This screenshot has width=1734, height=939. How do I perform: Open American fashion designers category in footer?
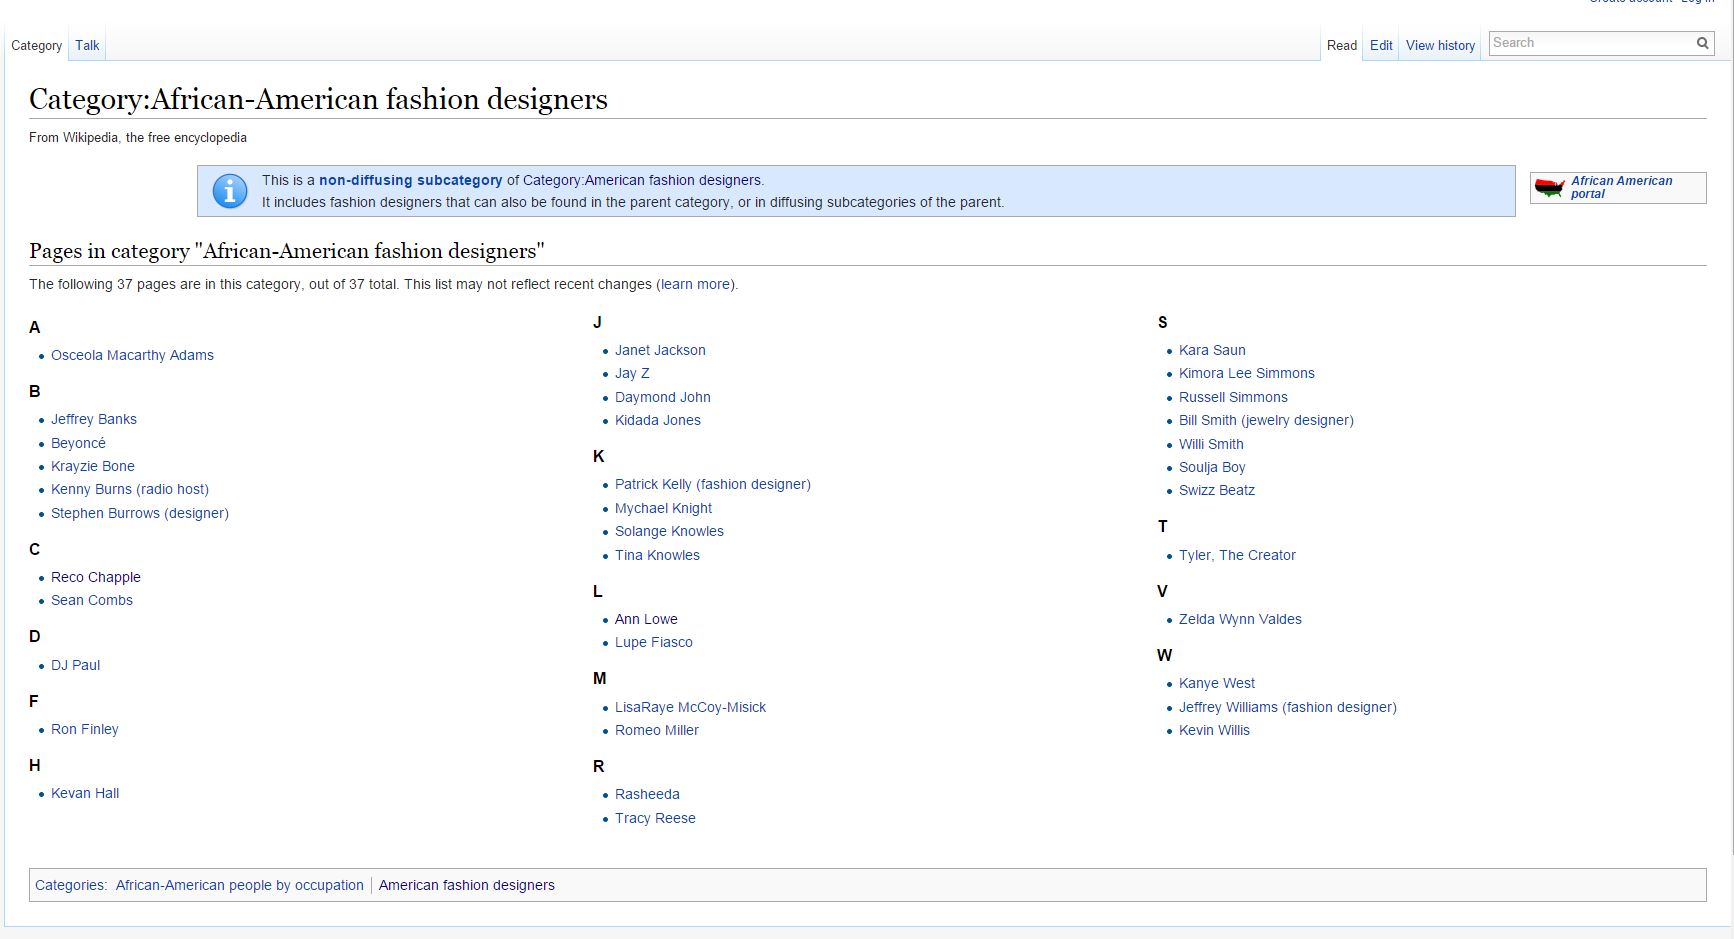(x=466, y=885)
